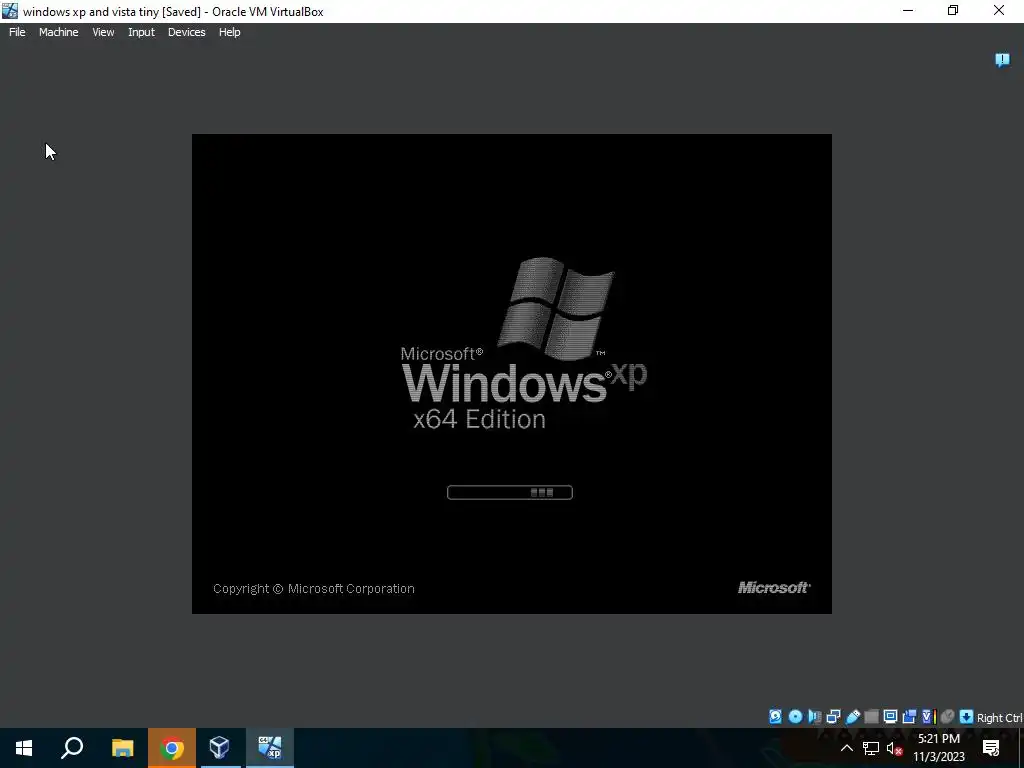Open the Devices menu

pos(187,32)
